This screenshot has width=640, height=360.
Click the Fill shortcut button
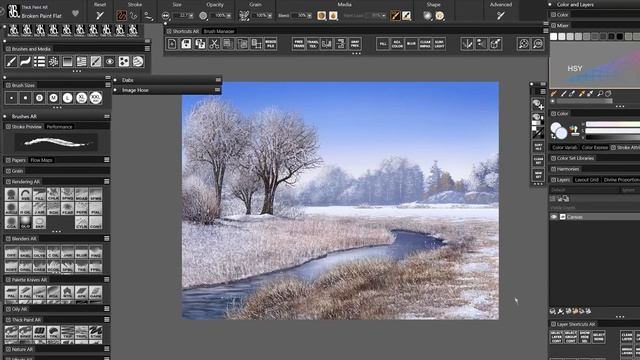383,44
